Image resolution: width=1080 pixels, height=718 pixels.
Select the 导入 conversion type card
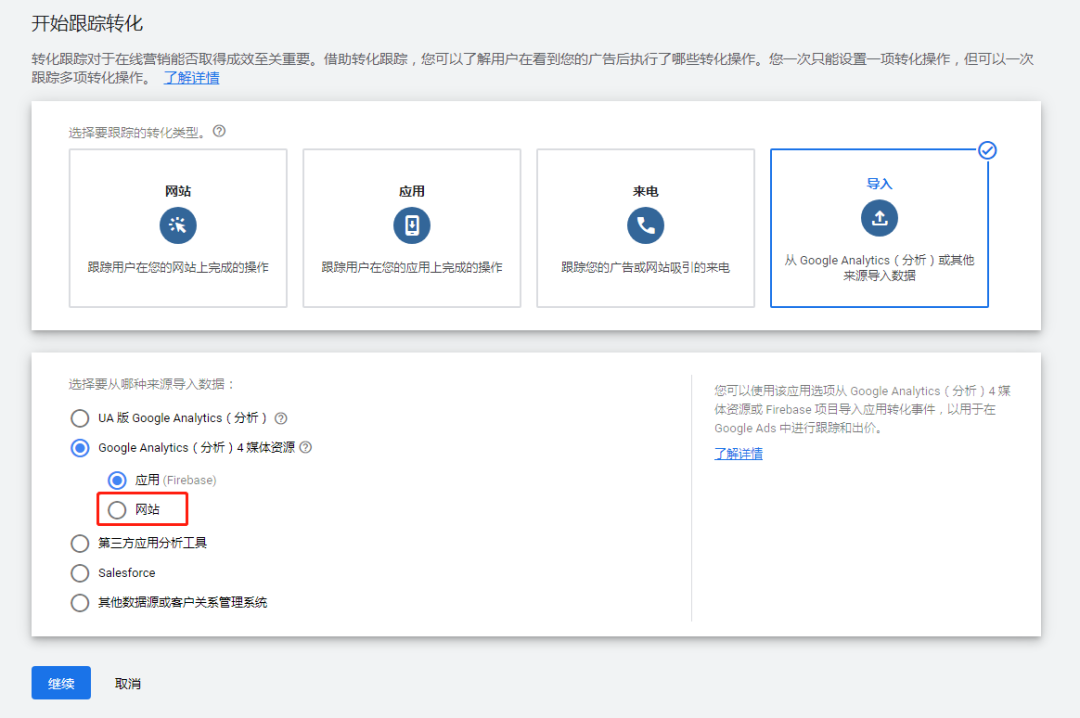point(880,228)
